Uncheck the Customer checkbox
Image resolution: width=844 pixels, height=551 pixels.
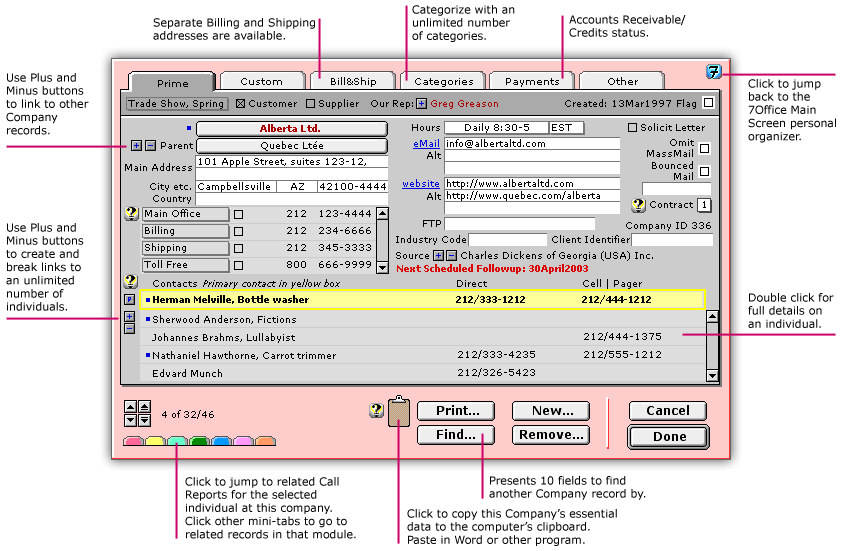click(240, 103)
